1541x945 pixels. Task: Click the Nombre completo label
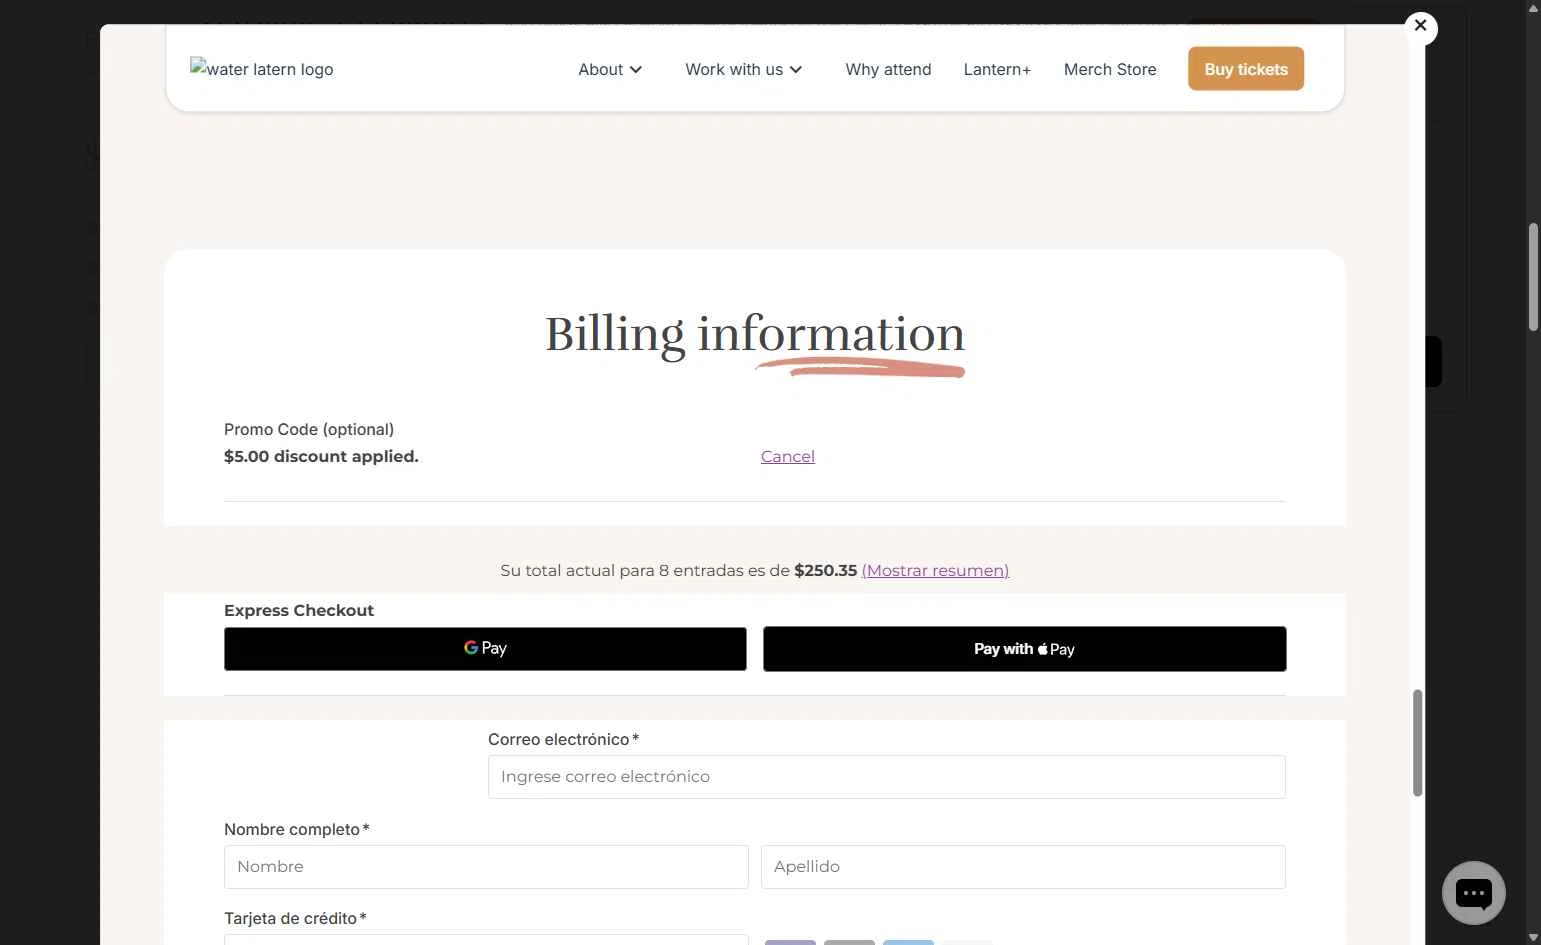(x=297, y=829)
